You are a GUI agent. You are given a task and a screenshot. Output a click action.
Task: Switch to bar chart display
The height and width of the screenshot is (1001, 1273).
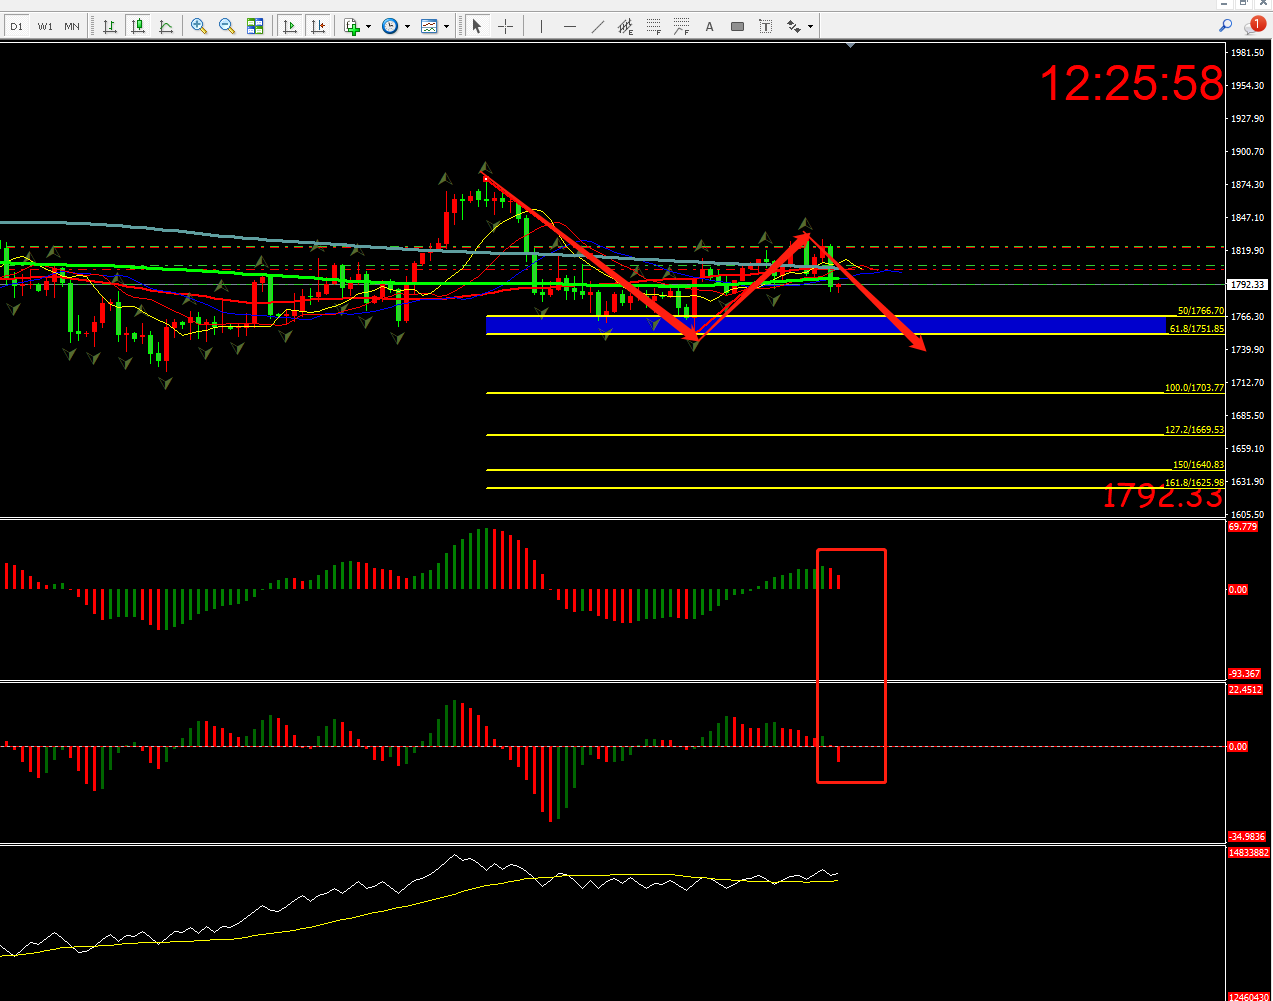click(x=110, y=26)
